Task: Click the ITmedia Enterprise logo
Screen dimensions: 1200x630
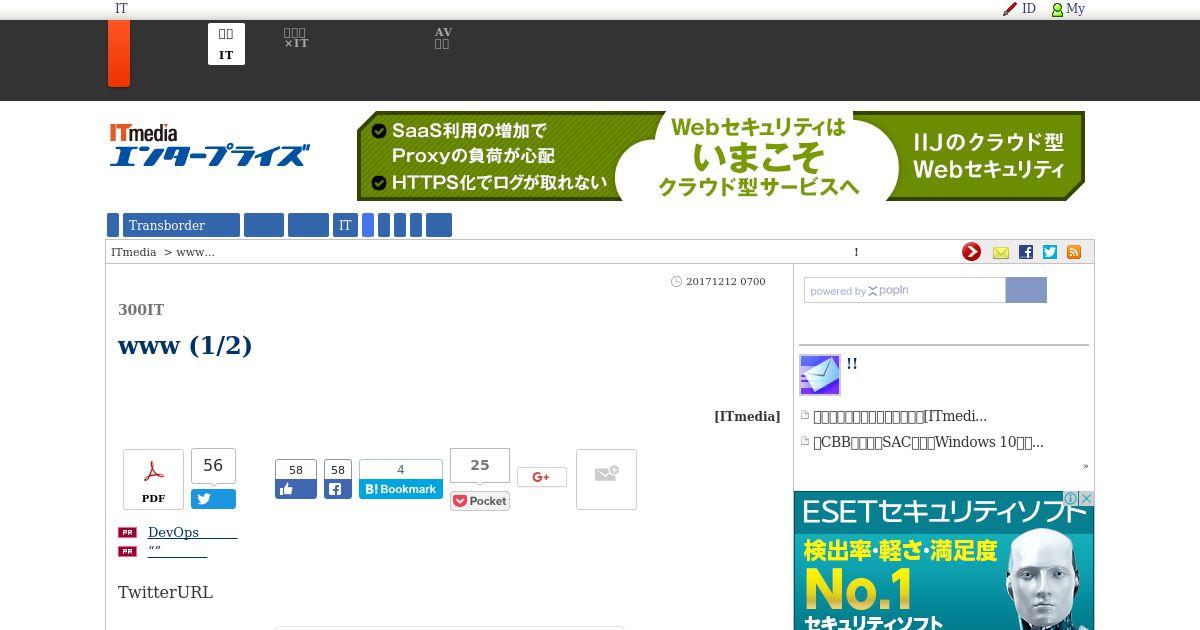Action: 209,145
